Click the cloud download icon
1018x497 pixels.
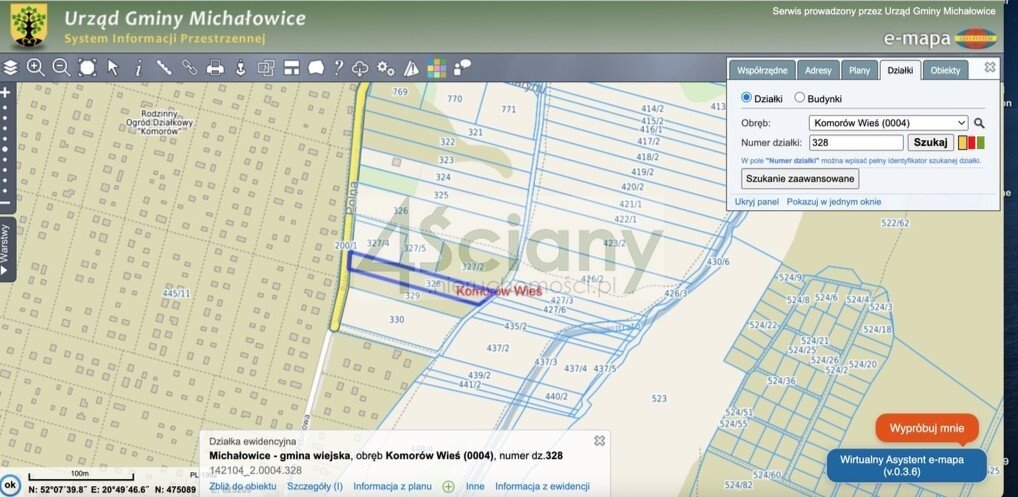[x=361, y=68]
